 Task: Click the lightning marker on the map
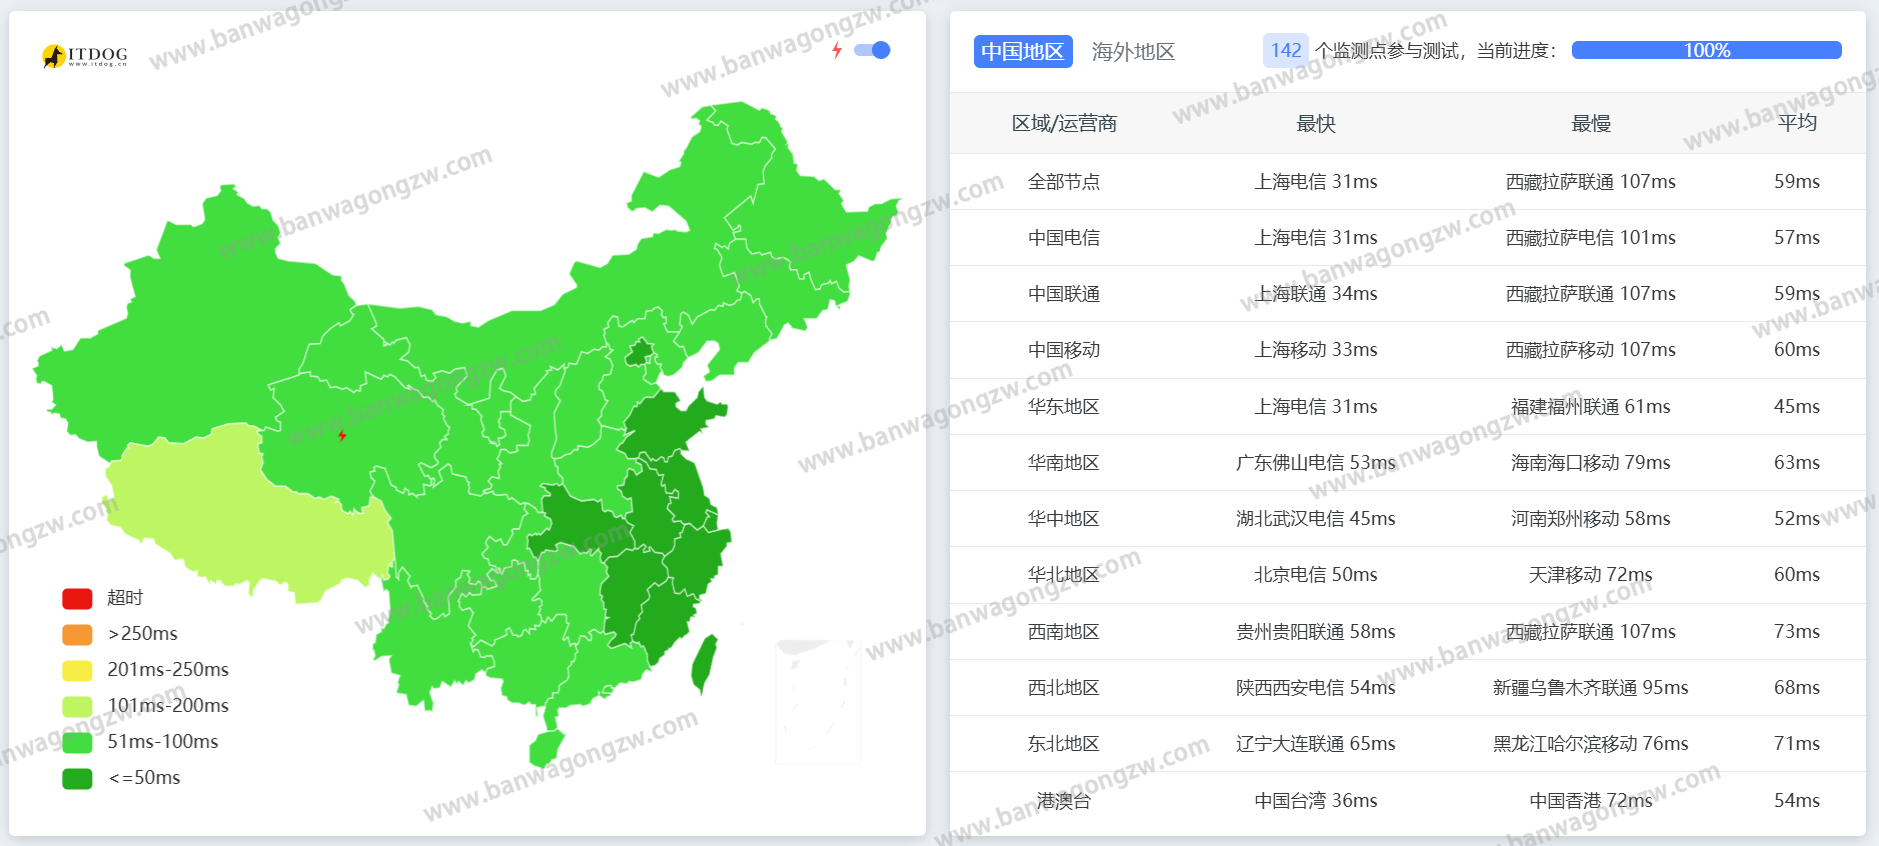pos(342,435)
